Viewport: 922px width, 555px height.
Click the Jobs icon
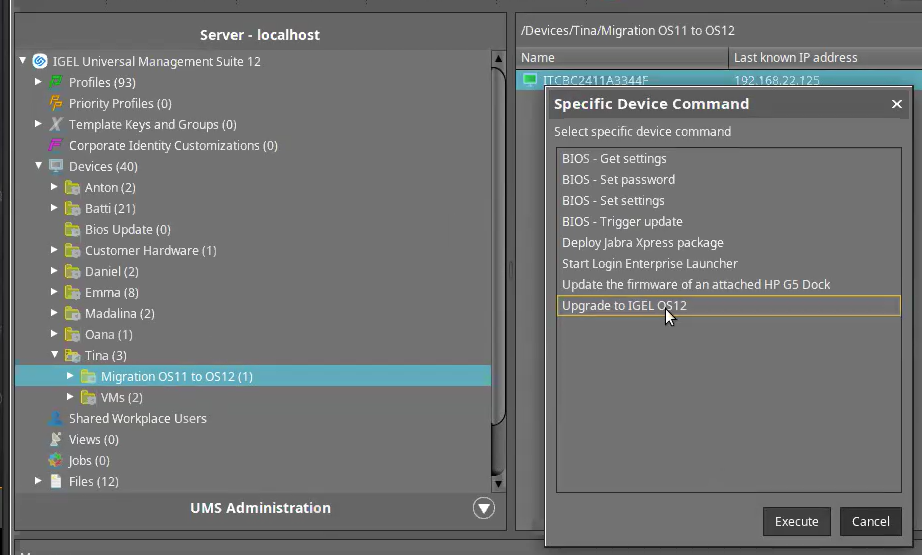[x=56, y=460]
